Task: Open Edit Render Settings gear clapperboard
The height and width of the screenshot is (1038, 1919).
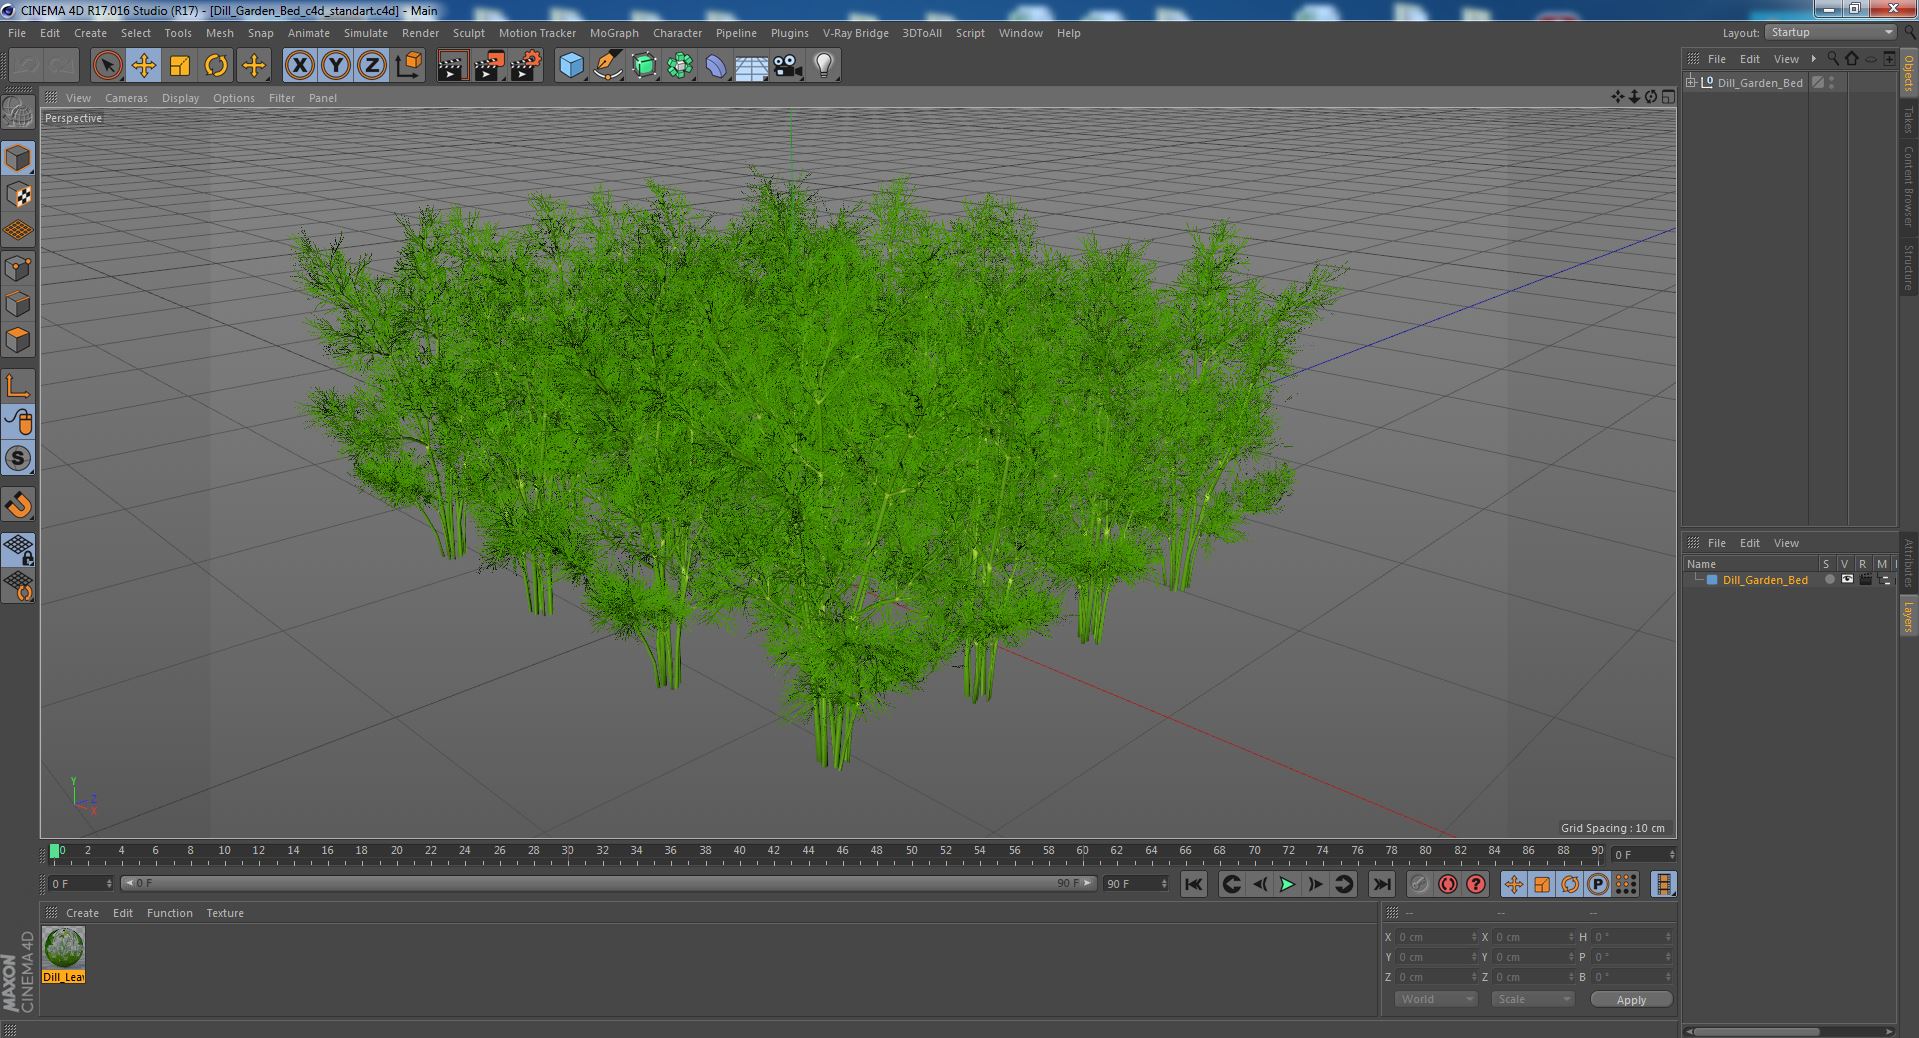Action: (x=526, y=66)
